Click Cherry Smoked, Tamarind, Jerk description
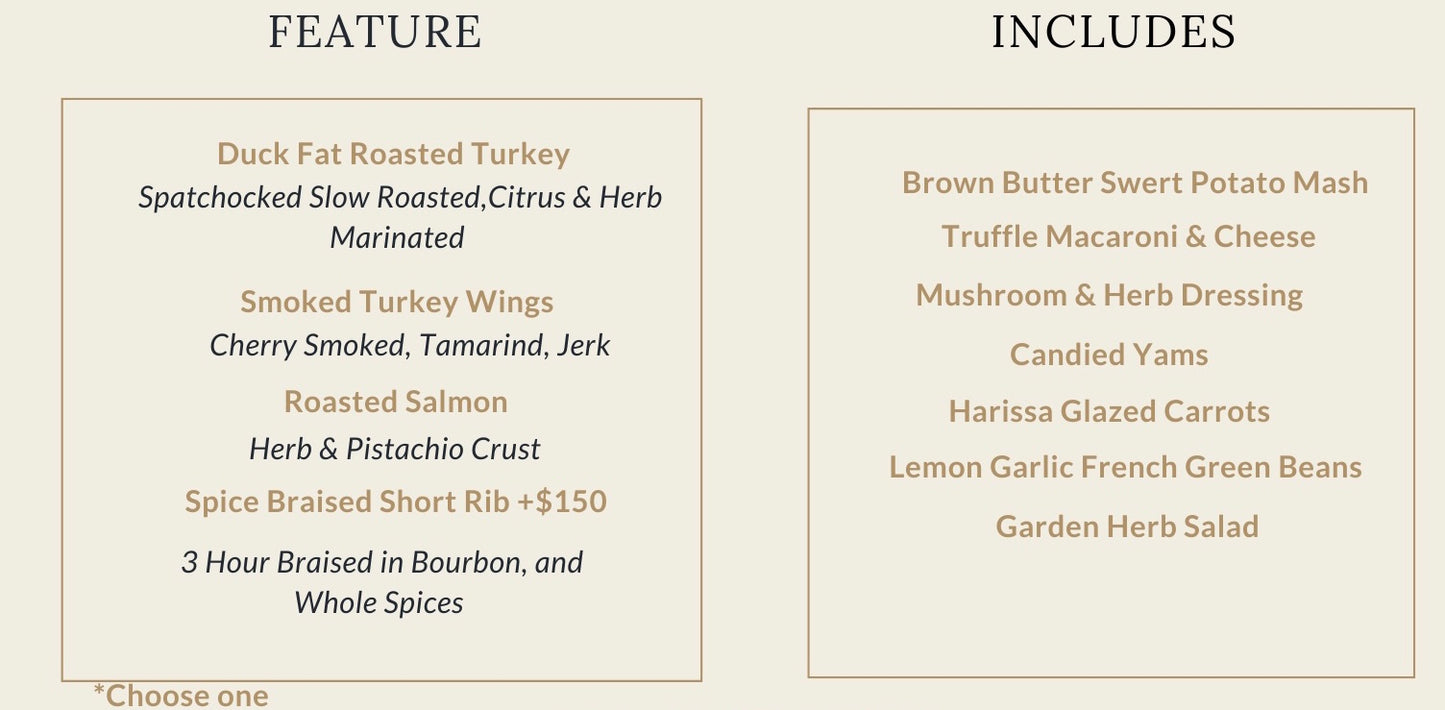The width and height of the screenshot is (1445, 710). 410,346
